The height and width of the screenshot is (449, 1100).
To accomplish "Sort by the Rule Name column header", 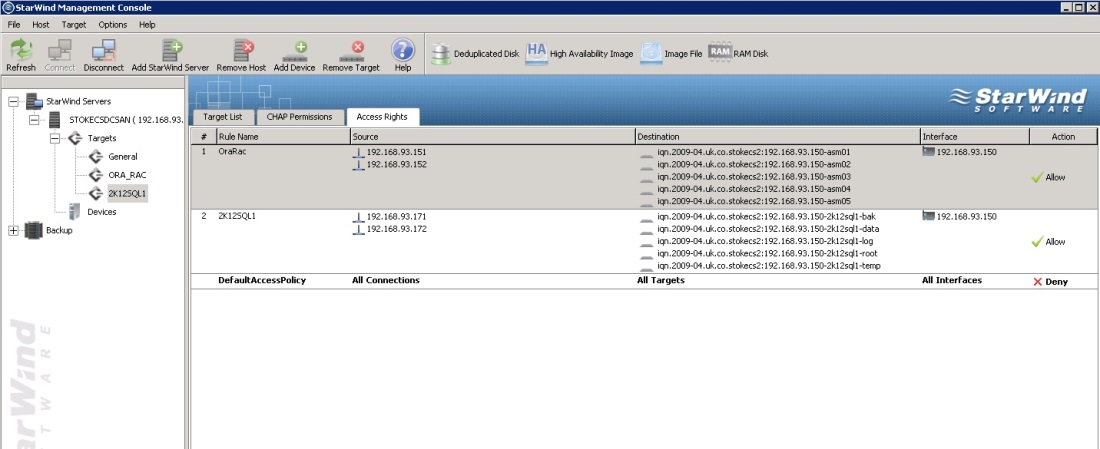I will coord(283,137).
